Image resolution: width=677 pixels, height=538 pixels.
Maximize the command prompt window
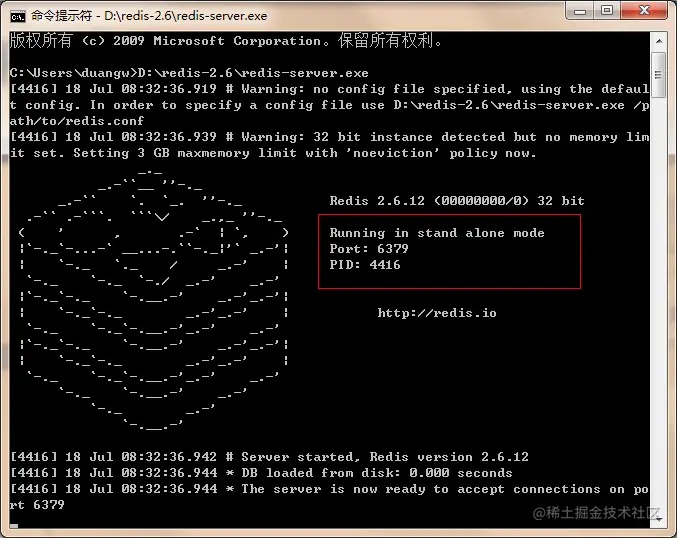607,11
